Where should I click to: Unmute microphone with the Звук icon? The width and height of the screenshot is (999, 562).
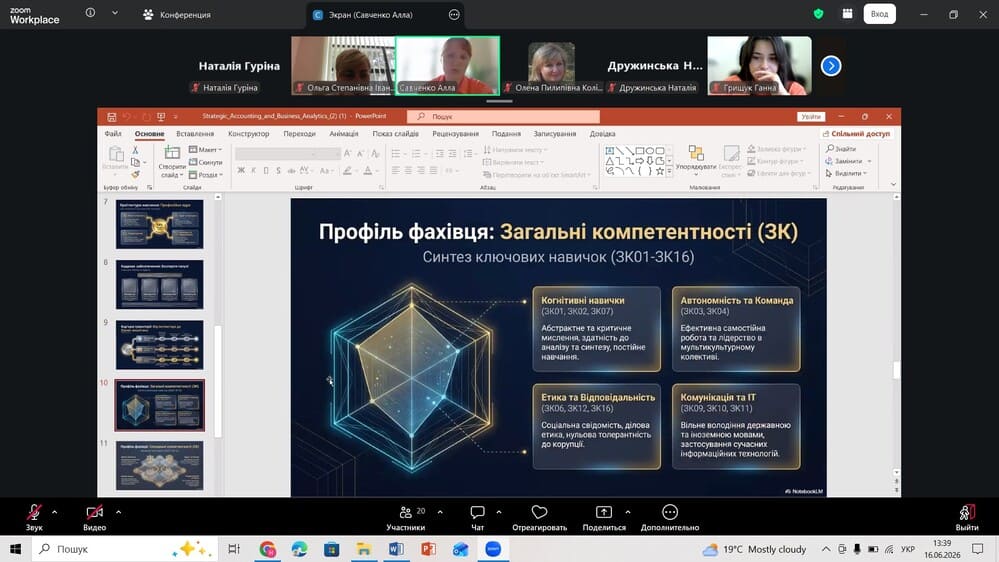tap(34, 512)
